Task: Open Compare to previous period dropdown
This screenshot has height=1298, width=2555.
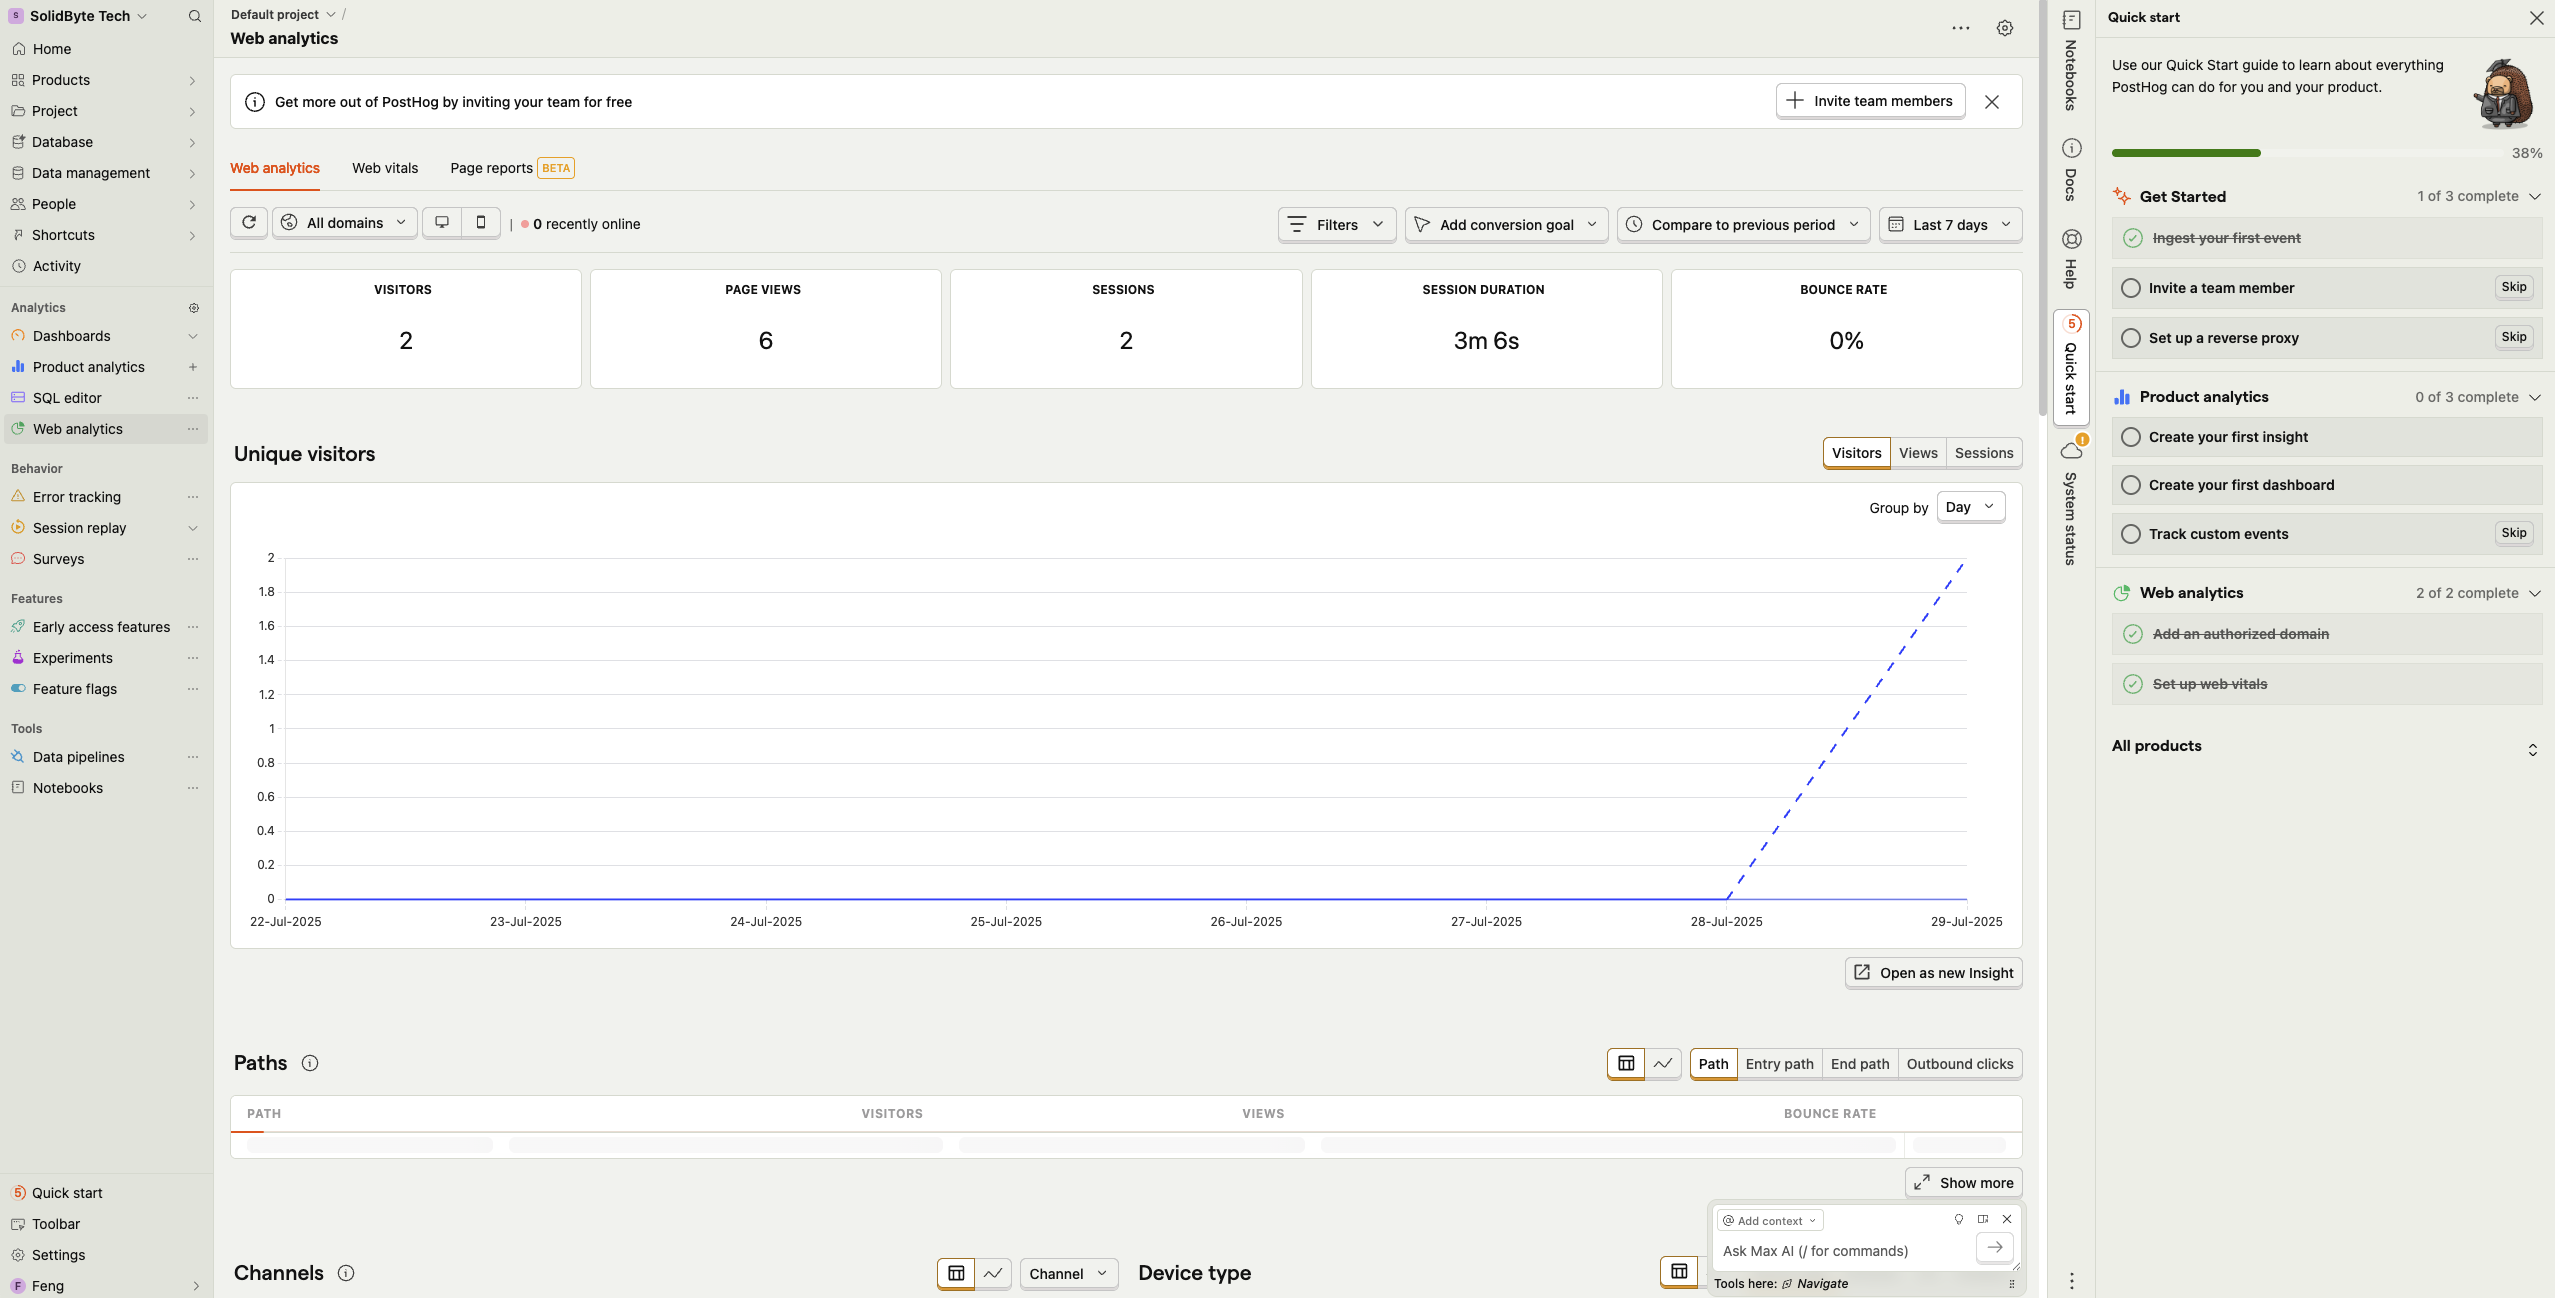Action: [1744, 224]
